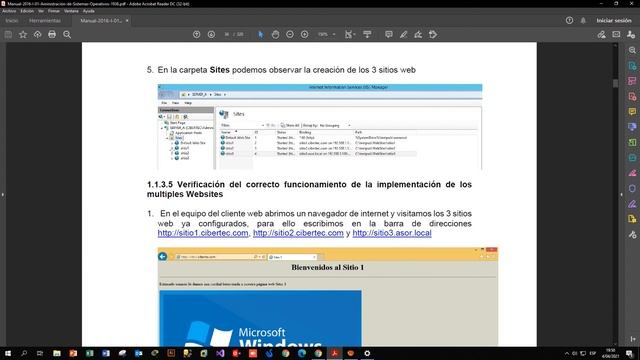
Task: Open the page fit options dropdown
Action: [350, 35]
